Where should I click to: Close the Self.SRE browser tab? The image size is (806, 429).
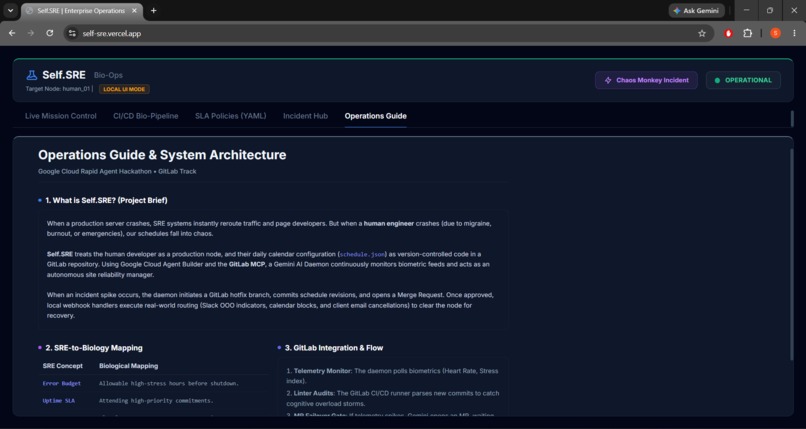135,11
